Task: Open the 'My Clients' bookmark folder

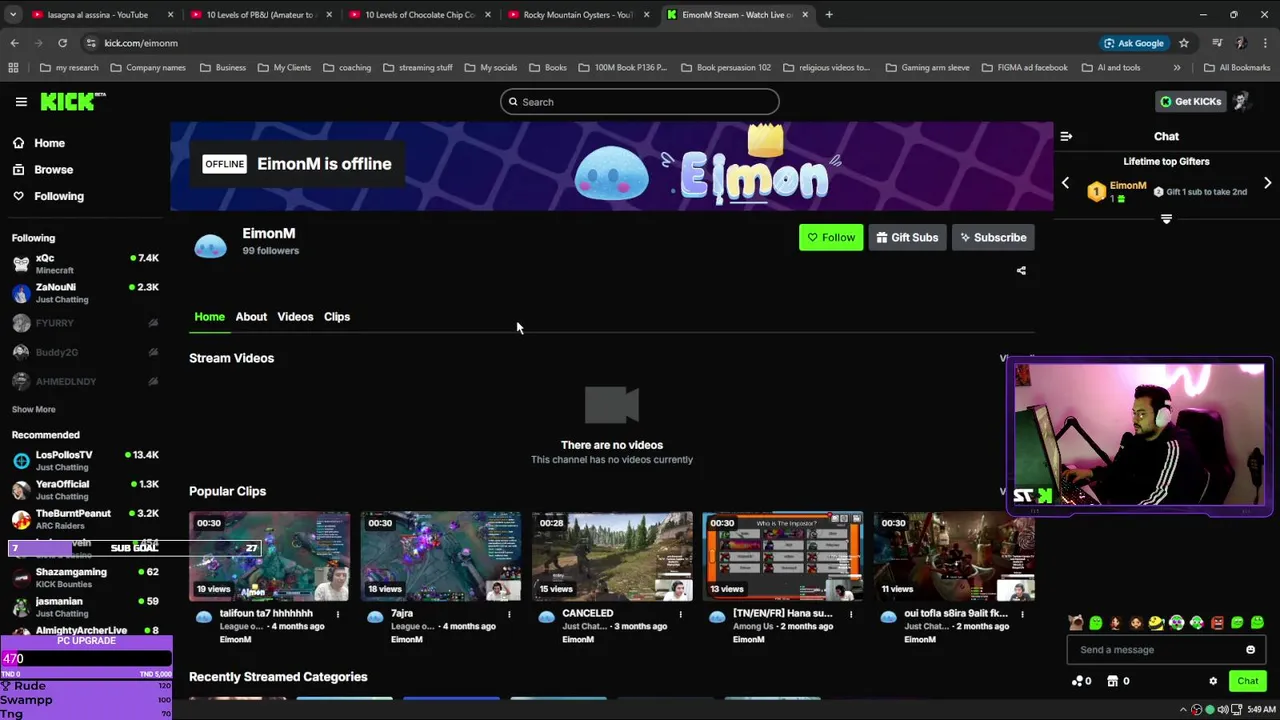Action: tap(284, 68)
